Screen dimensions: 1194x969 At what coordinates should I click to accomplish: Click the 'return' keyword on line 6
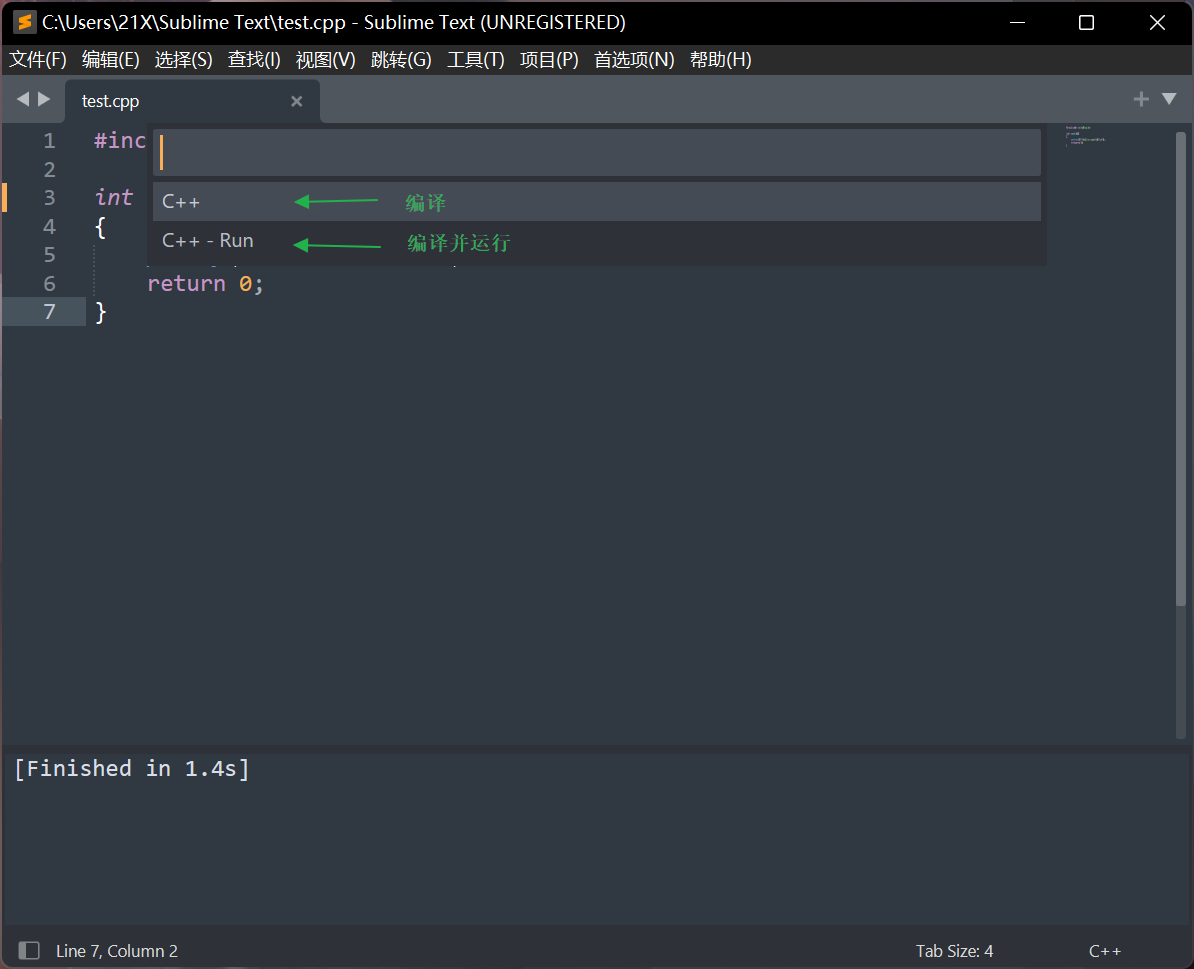pyautogui.click(x=187, y=284)
